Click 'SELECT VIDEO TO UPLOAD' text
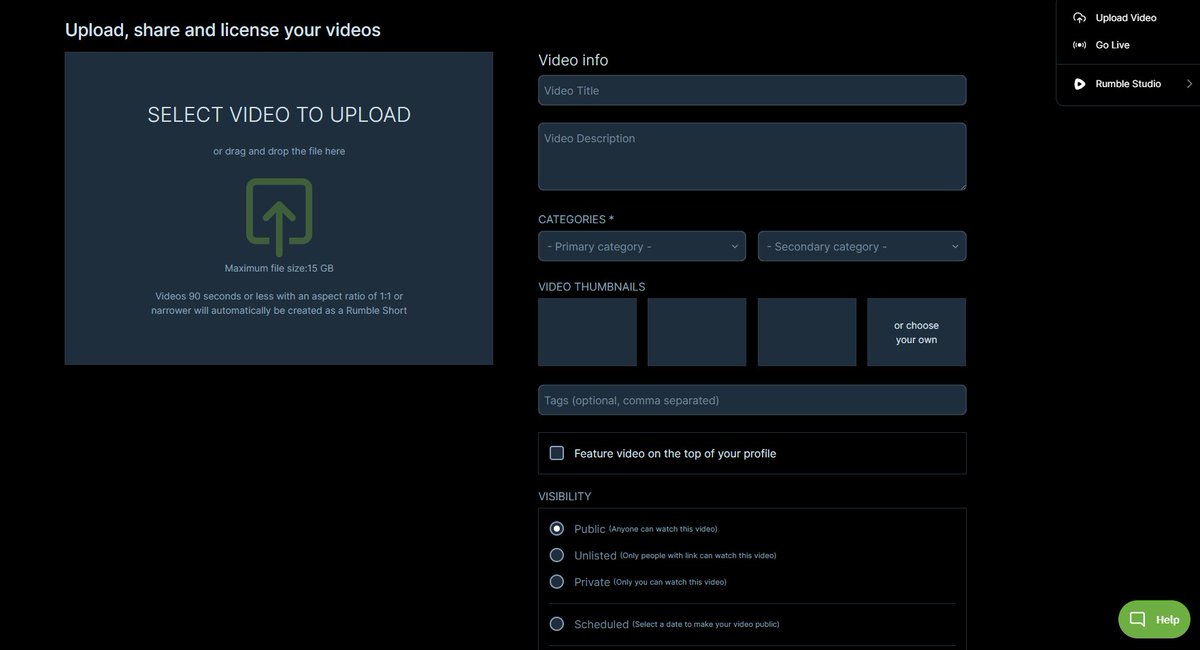 point(279,115)
